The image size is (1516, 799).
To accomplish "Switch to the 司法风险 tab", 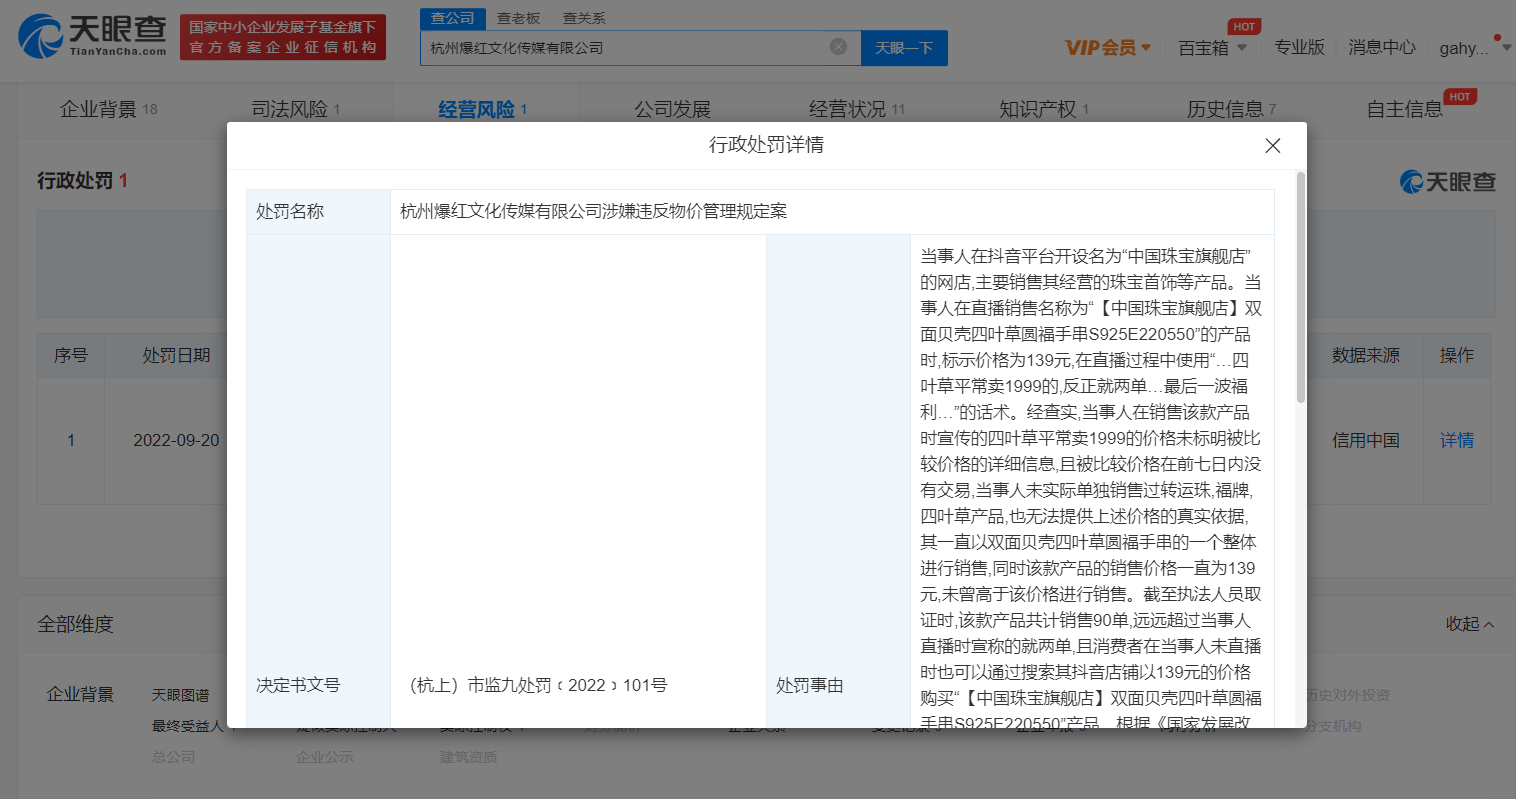I will coord(296,109).
